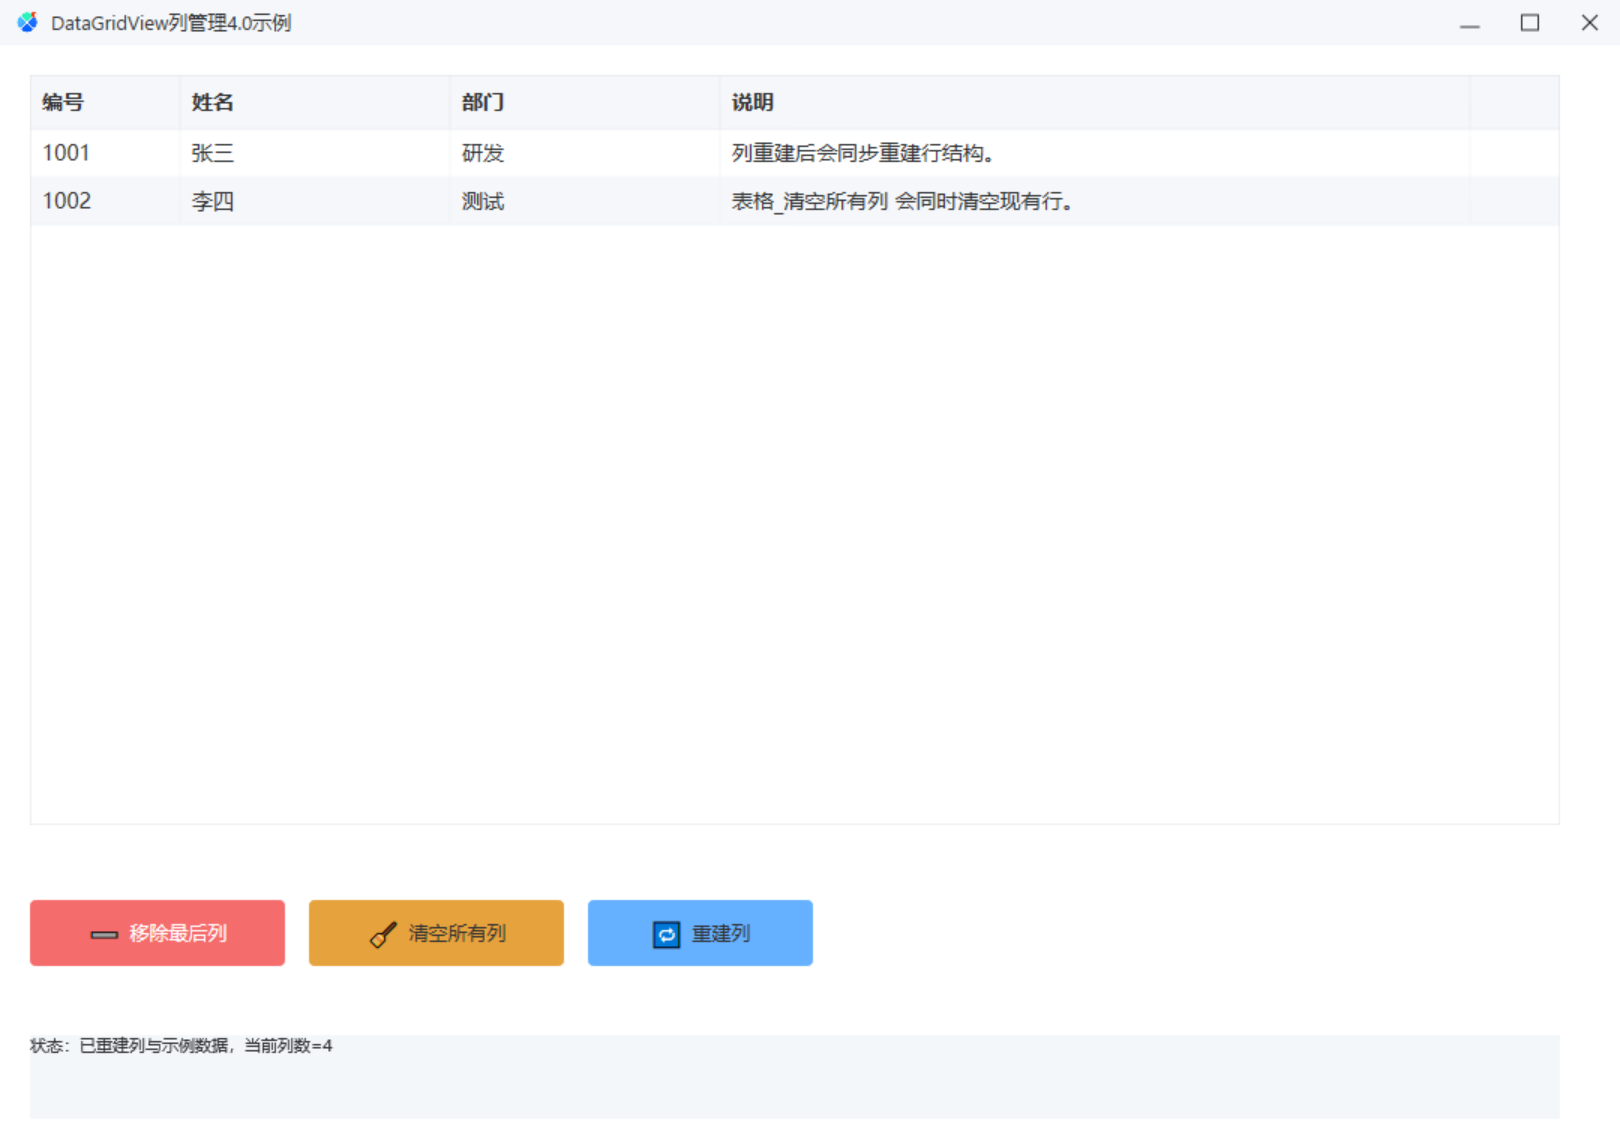This screenshot has height=1140, width=1620.
Task: Select cell with value 1001
Action: 105,153
